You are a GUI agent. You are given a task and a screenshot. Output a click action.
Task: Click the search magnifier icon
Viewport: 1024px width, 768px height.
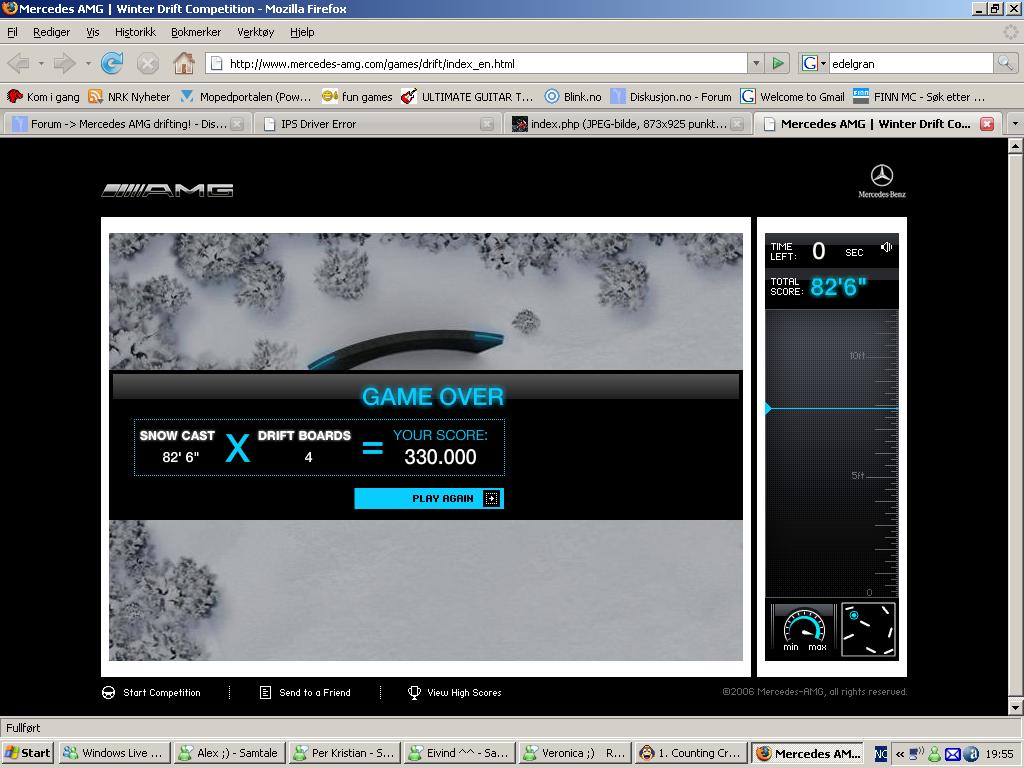pyautogui.click(x=1005, y=63)
